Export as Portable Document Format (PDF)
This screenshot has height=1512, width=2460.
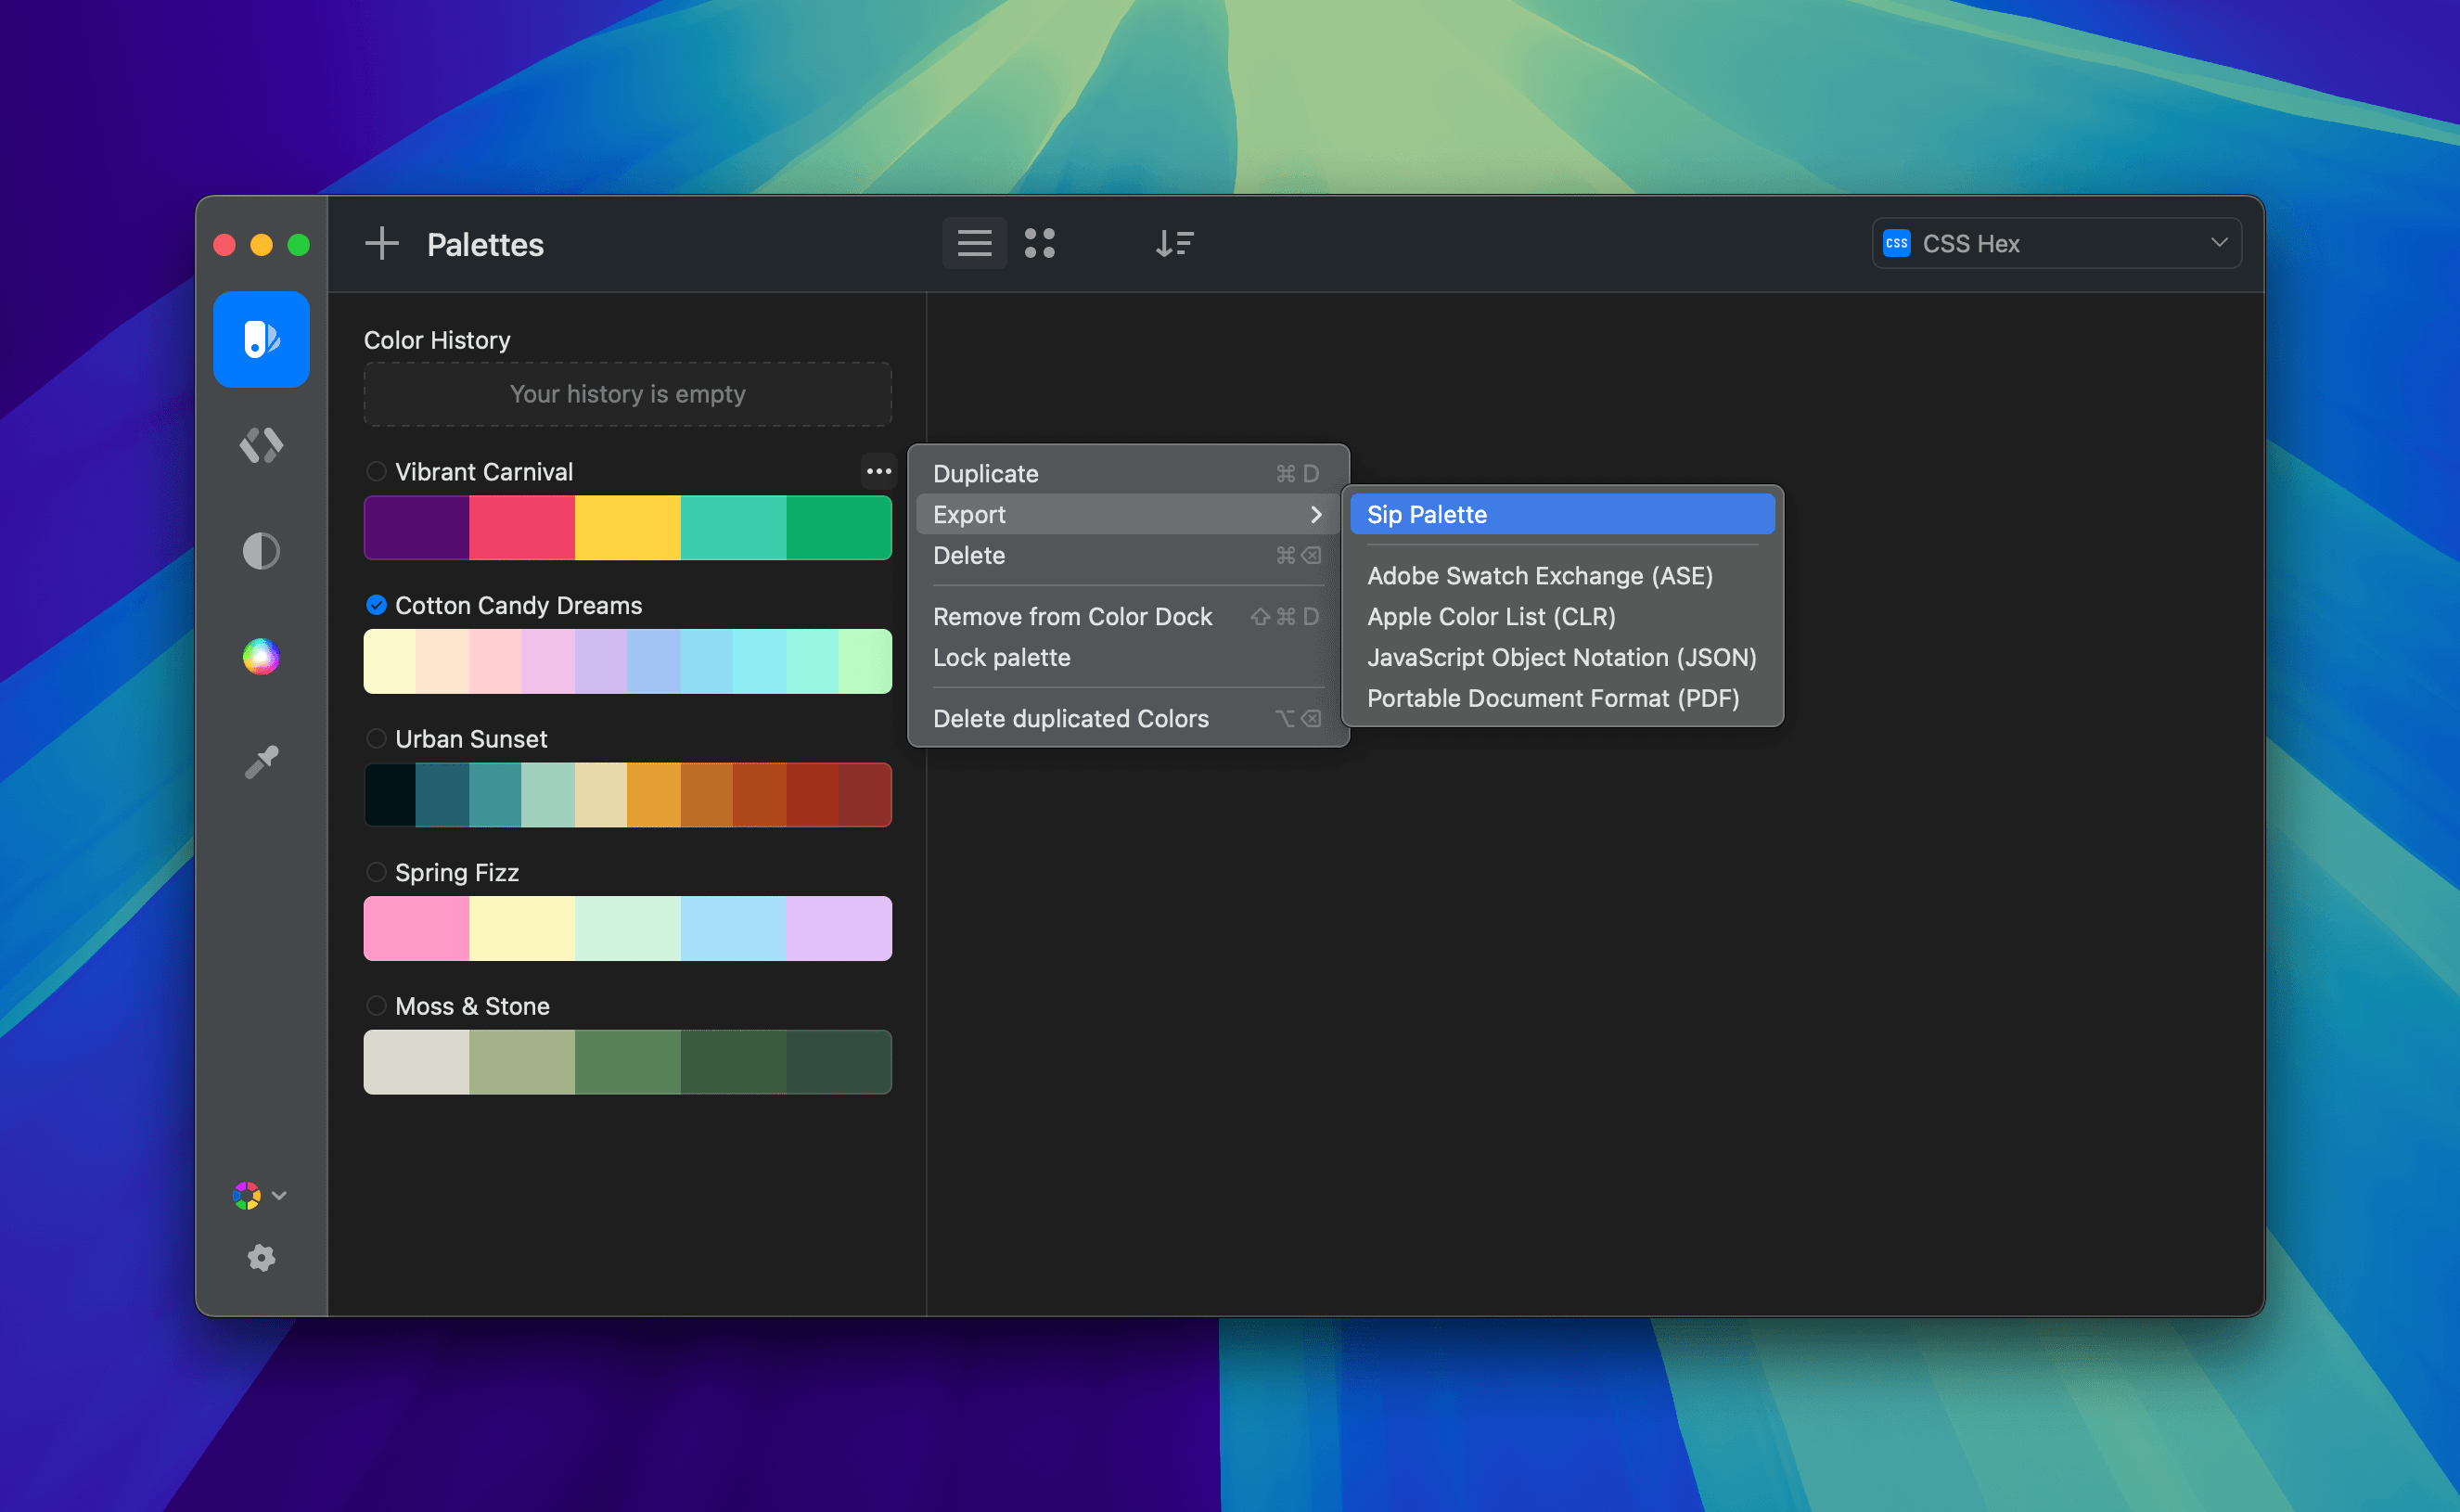(x=1552, y=698)
